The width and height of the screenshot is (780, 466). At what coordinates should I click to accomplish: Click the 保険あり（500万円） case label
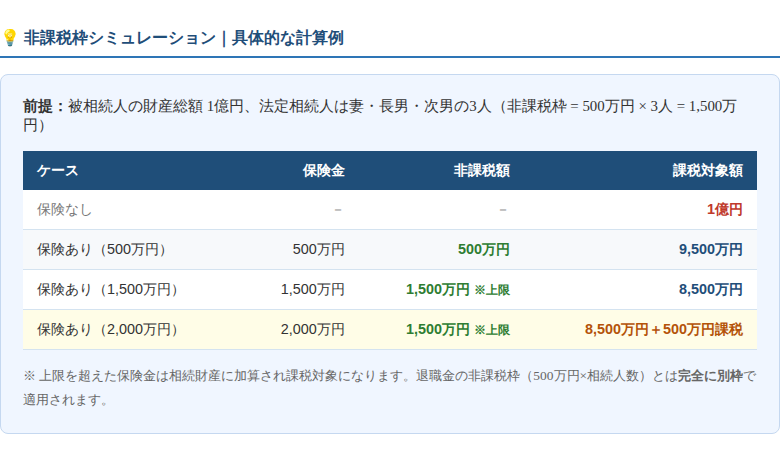(x=104, y=250)
